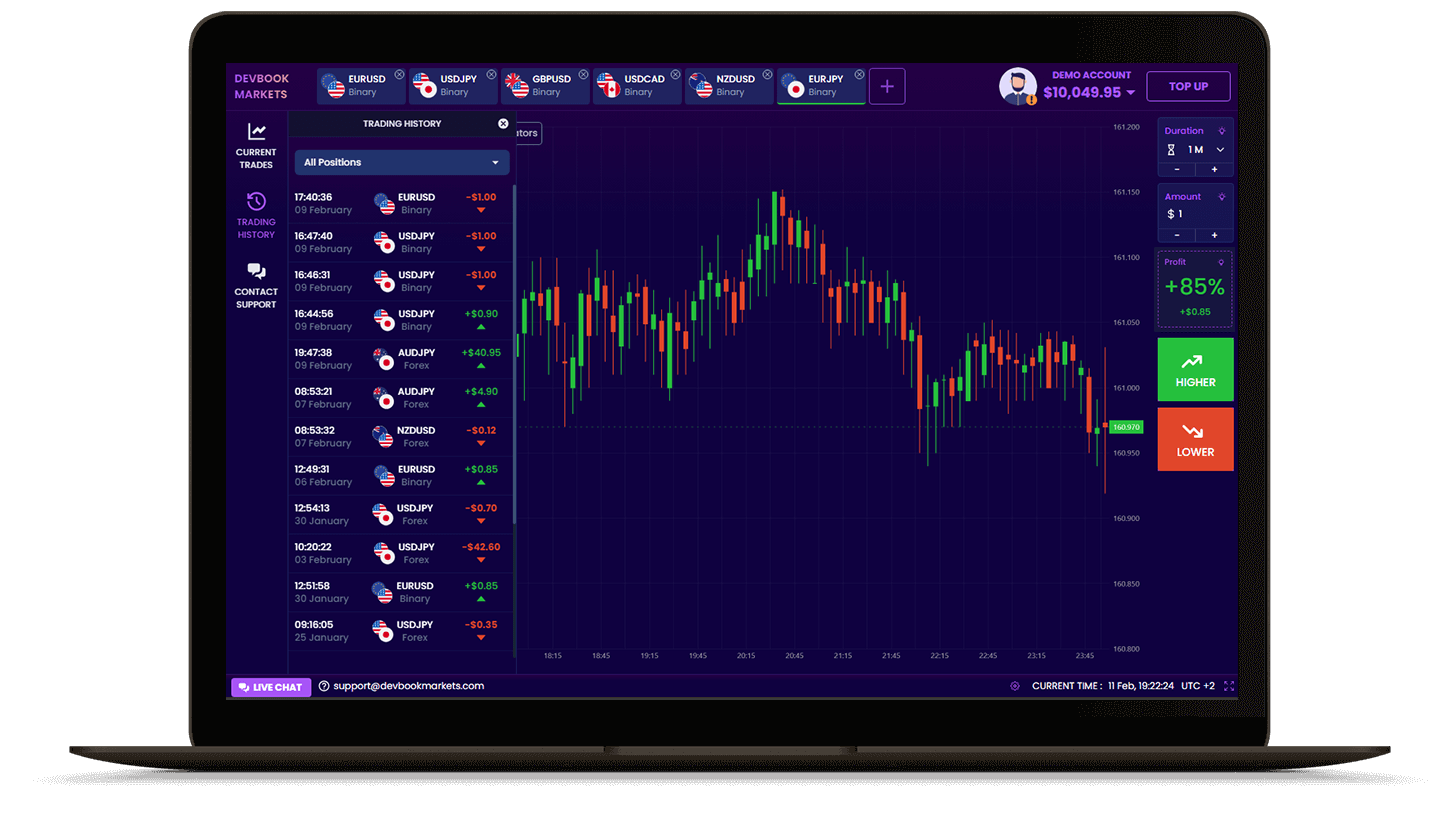Image resolution: width=1440 pixels, height=822 pixels.
Task: Close the EURJPY tab
Action: [x=859, y=74]
